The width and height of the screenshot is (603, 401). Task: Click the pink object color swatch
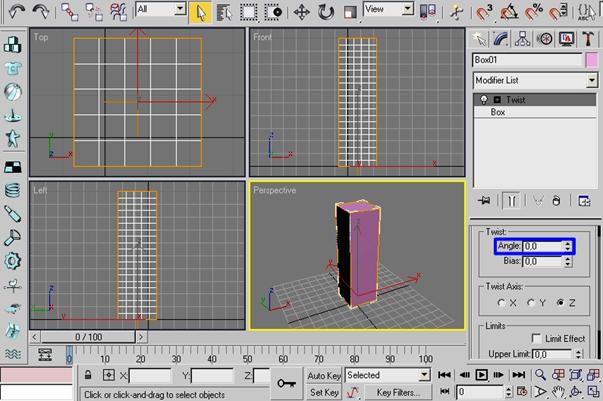pos(592,60)
